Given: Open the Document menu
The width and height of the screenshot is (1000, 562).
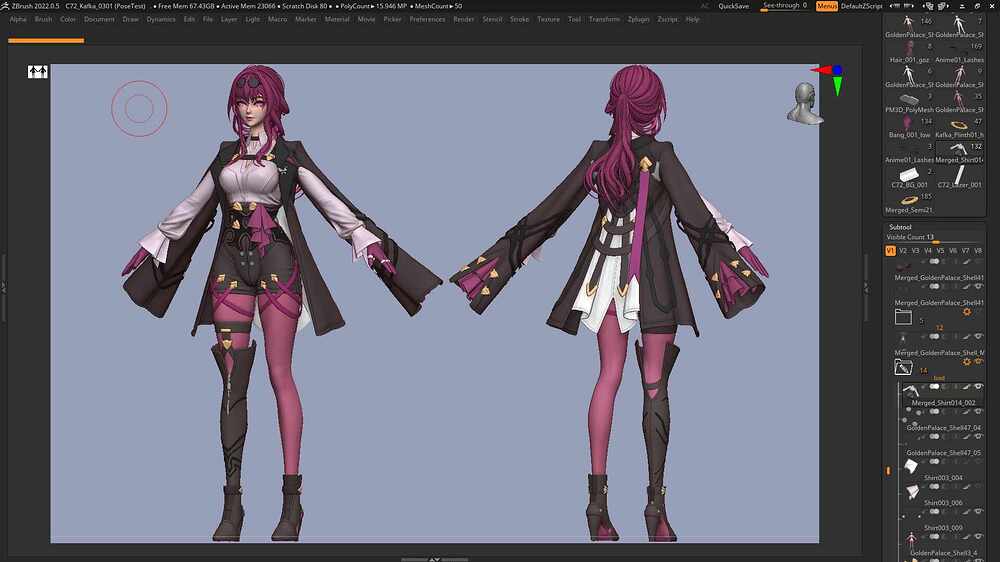Looking at the screenshot, I should pyautogui.click(x=99, y=19).
